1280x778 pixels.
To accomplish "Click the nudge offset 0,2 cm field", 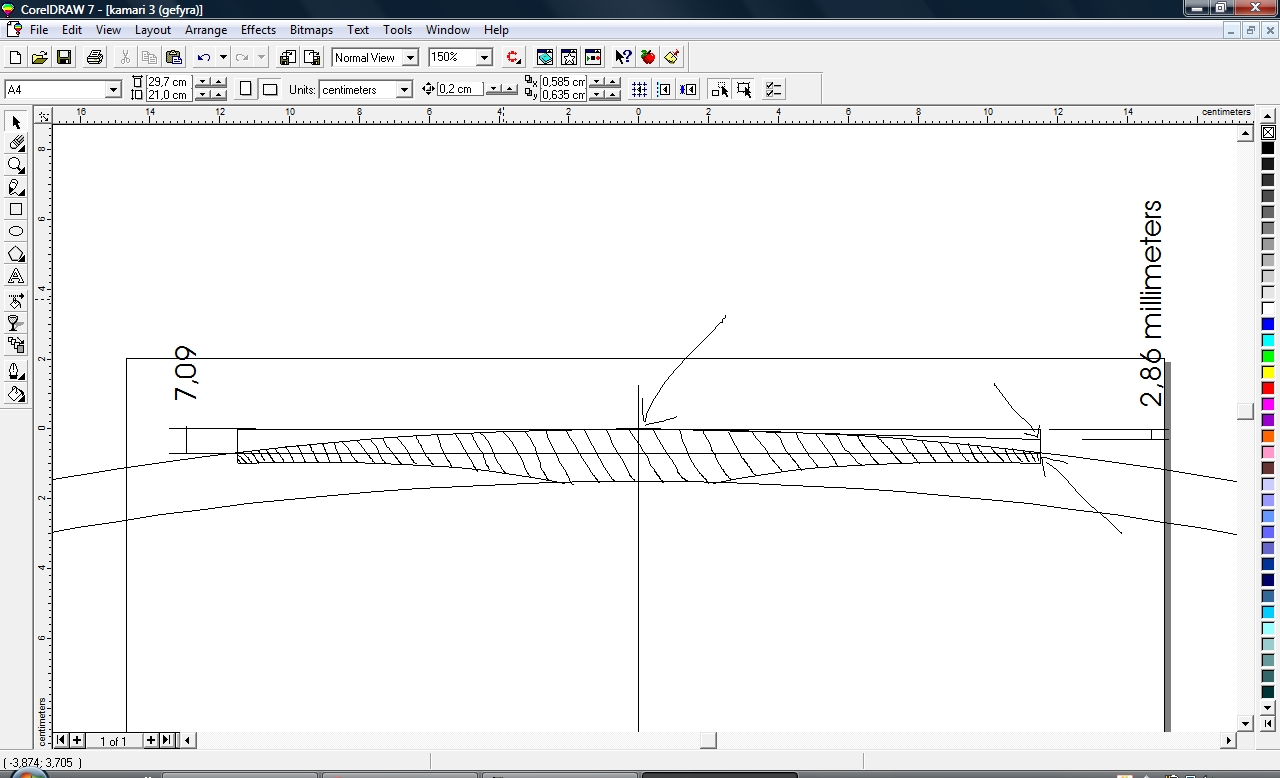I will [460, 90].
